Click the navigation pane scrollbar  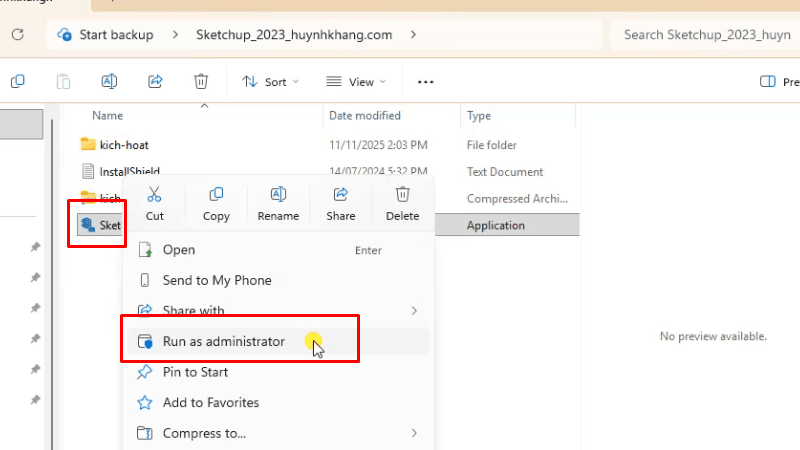coord(52,285)
